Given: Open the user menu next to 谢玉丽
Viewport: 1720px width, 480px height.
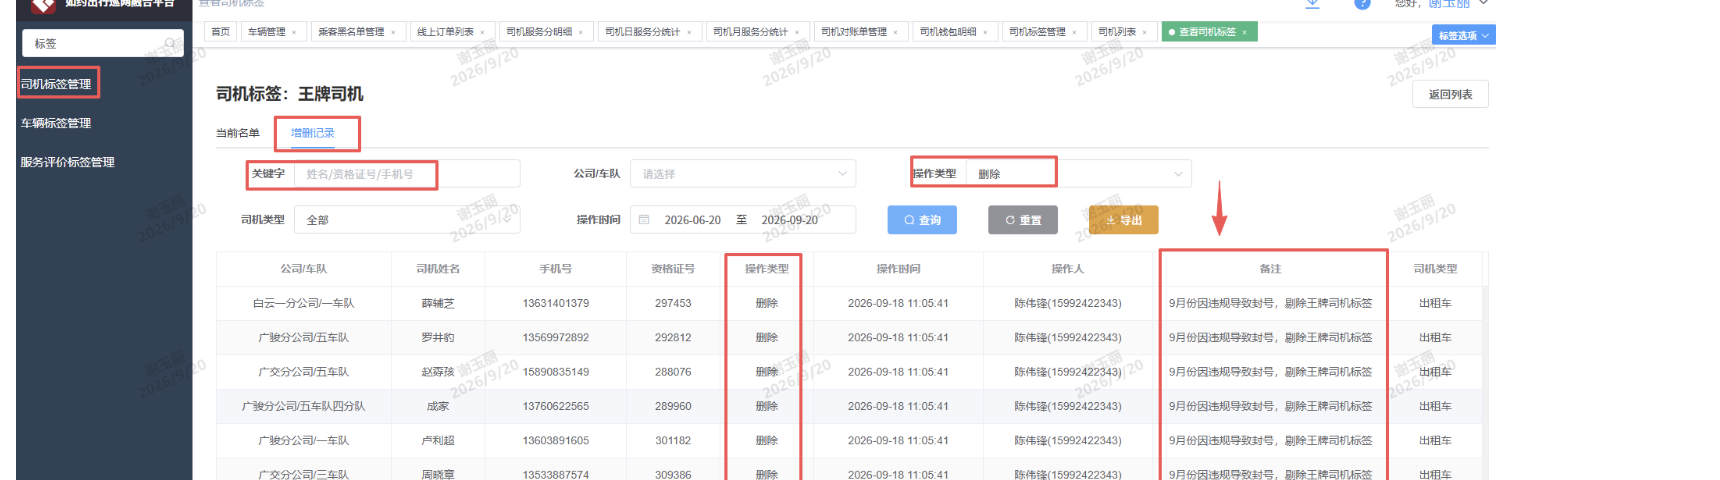Looking at the screenshot, I should click(1484, 3).
